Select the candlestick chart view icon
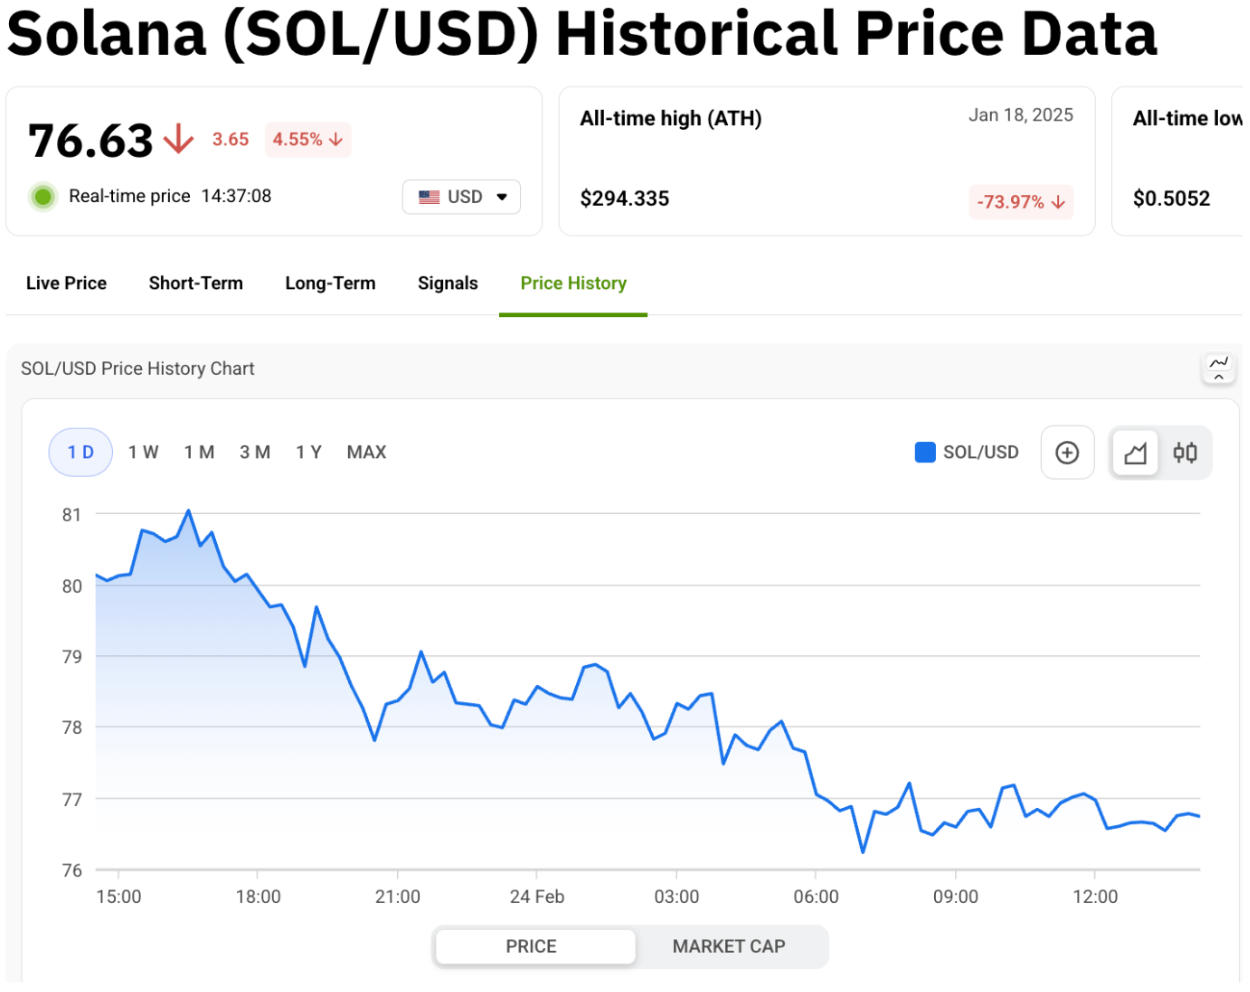This screenshot has height=992, width=1250. tap(1186, 452)
